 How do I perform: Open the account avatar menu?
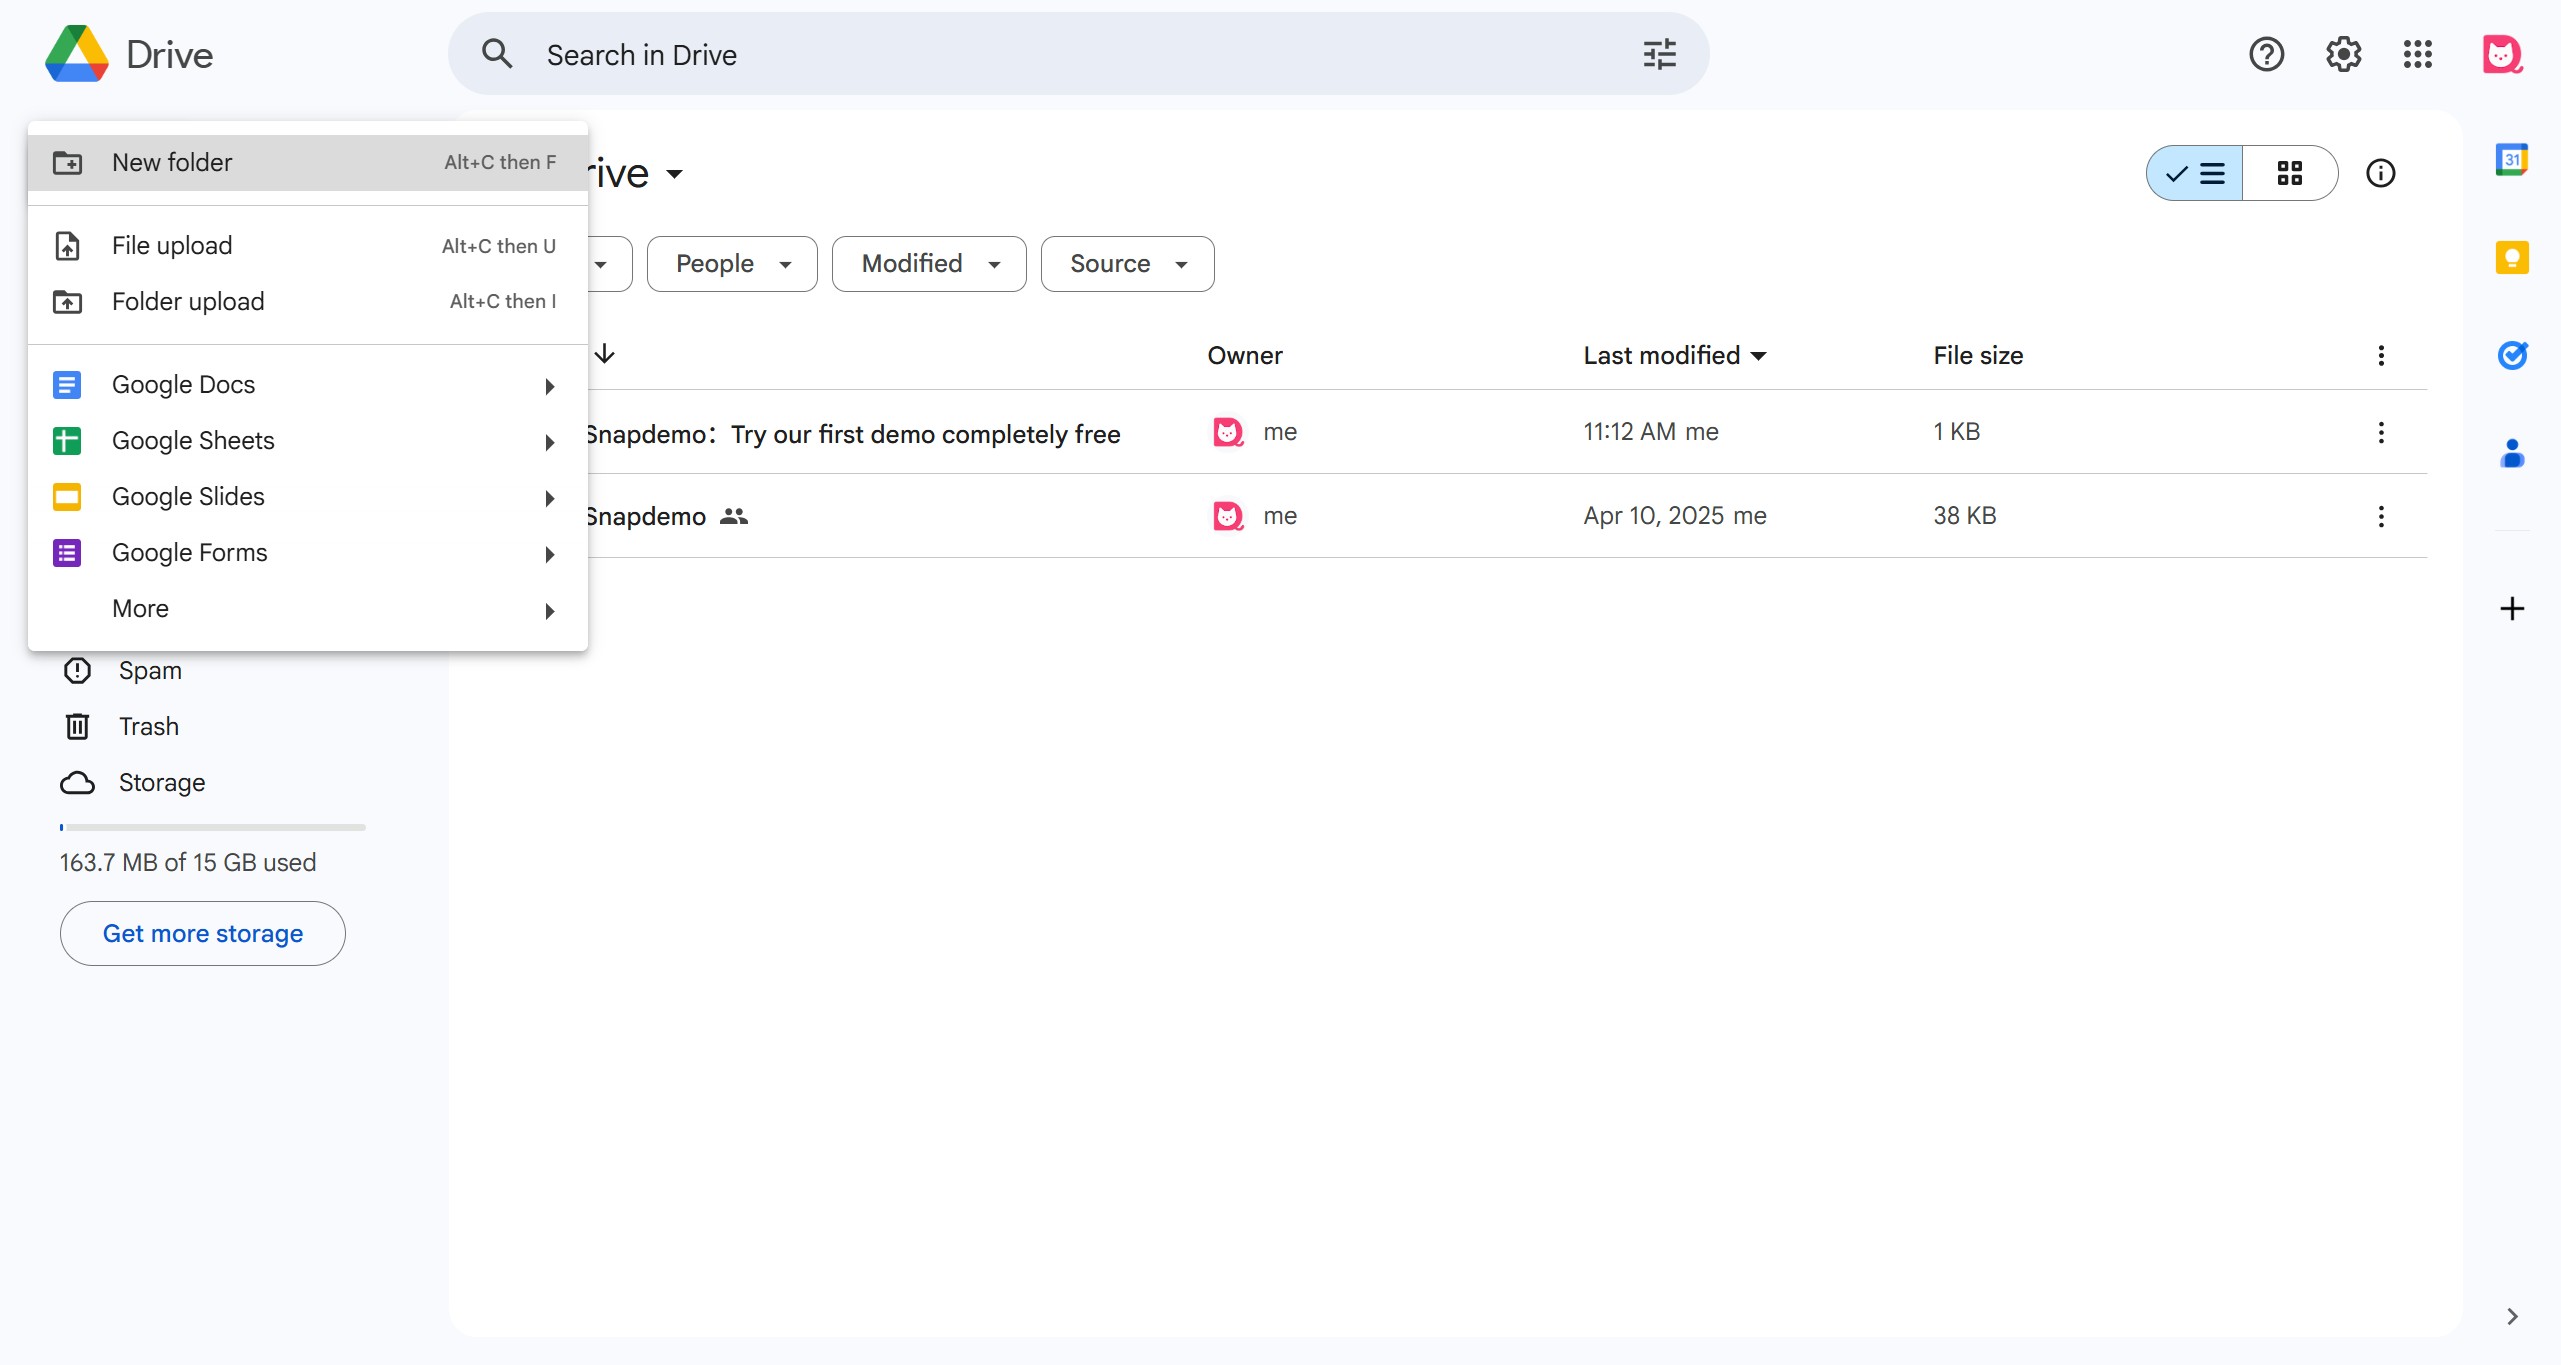pyautogui.click(x=2501, y=54)
